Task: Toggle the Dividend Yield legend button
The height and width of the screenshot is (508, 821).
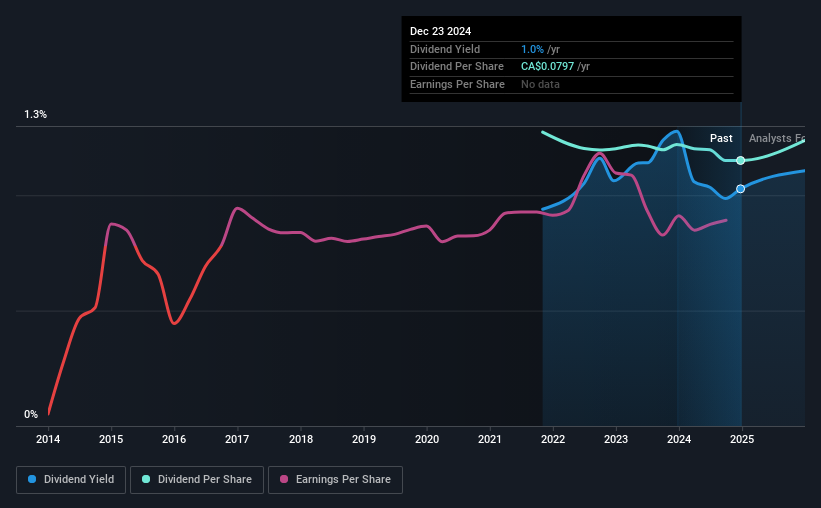Action: pyautogui.click(x=71, y=480)
